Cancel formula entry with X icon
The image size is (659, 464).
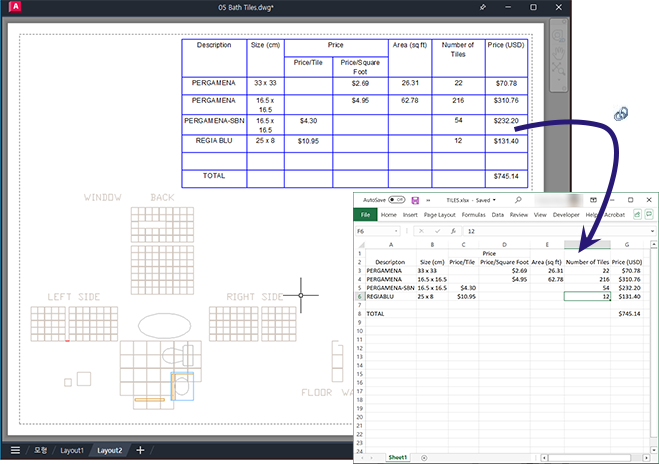point(421,231)
